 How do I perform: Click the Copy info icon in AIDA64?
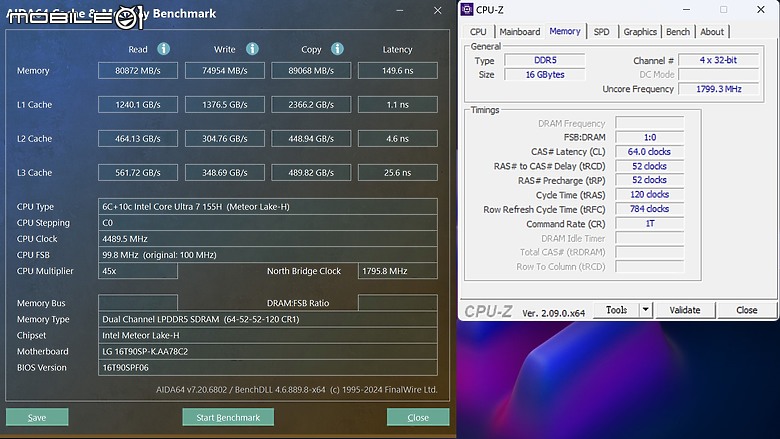pos(337,49)
